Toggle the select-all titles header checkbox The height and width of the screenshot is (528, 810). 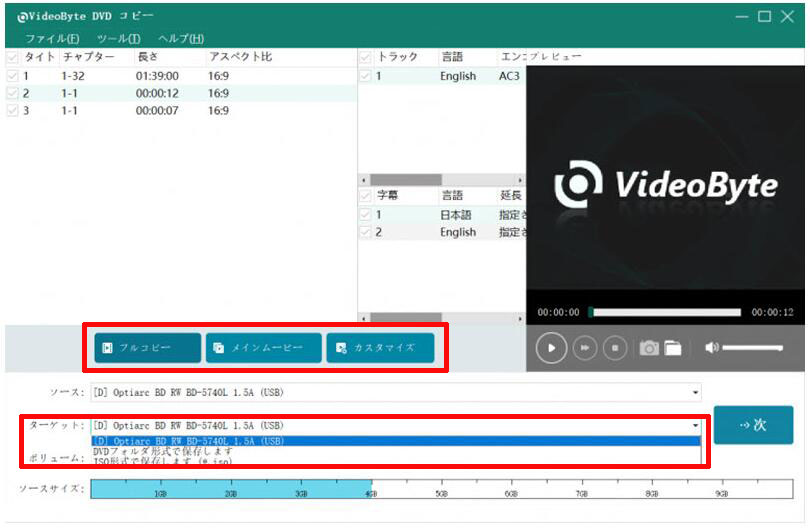[x=12, y=57]
